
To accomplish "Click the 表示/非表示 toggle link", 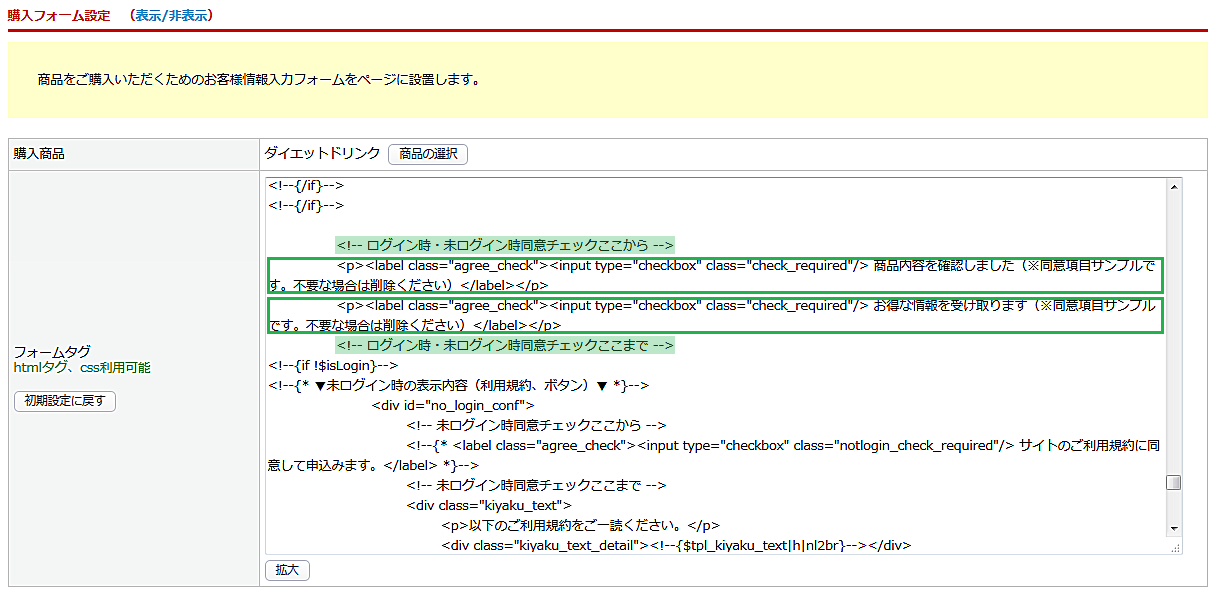I will point(171,16).
